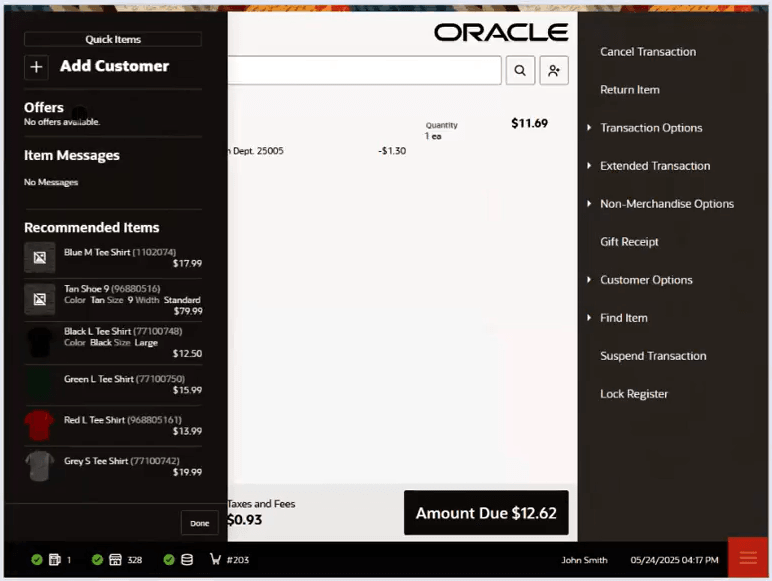This screenshot has height=581, width=772.
Task: Choose Cancel Transaction
Action: (x=648, y=52)
